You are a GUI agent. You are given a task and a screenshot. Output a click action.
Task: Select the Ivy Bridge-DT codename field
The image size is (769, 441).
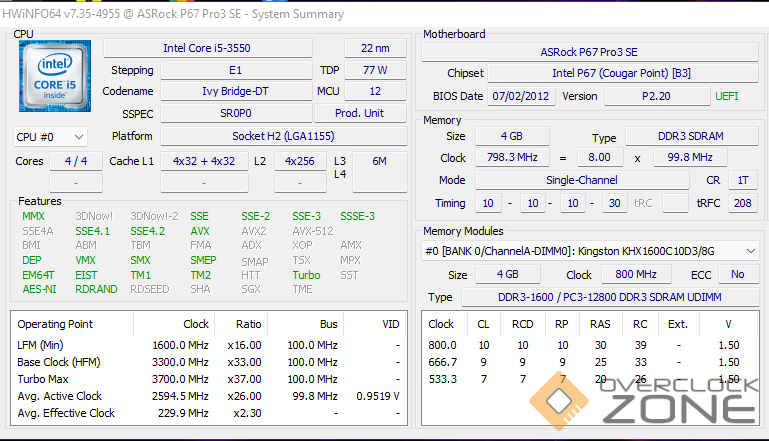point(233,92)
